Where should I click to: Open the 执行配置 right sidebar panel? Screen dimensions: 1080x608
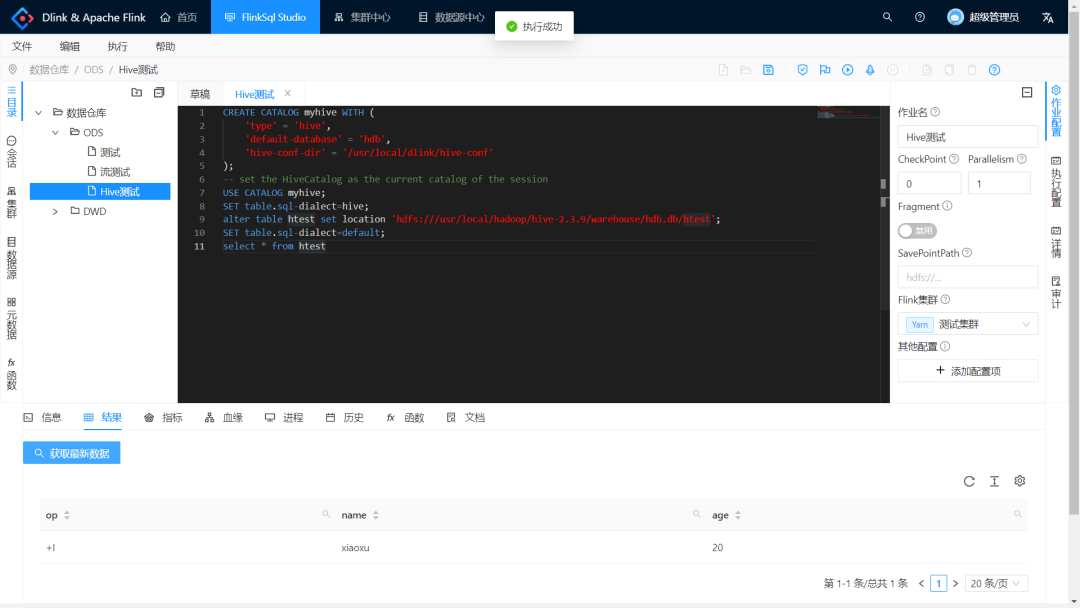pyautogui.click(x=1056, y=181)
